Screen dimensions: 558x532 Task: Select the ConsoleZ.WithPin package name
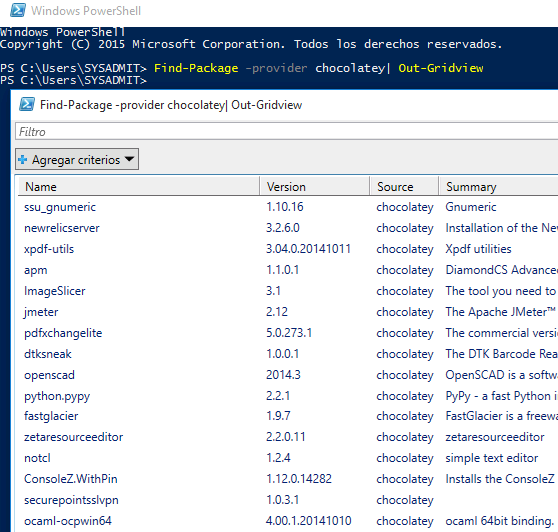click(x=70, y=479)
